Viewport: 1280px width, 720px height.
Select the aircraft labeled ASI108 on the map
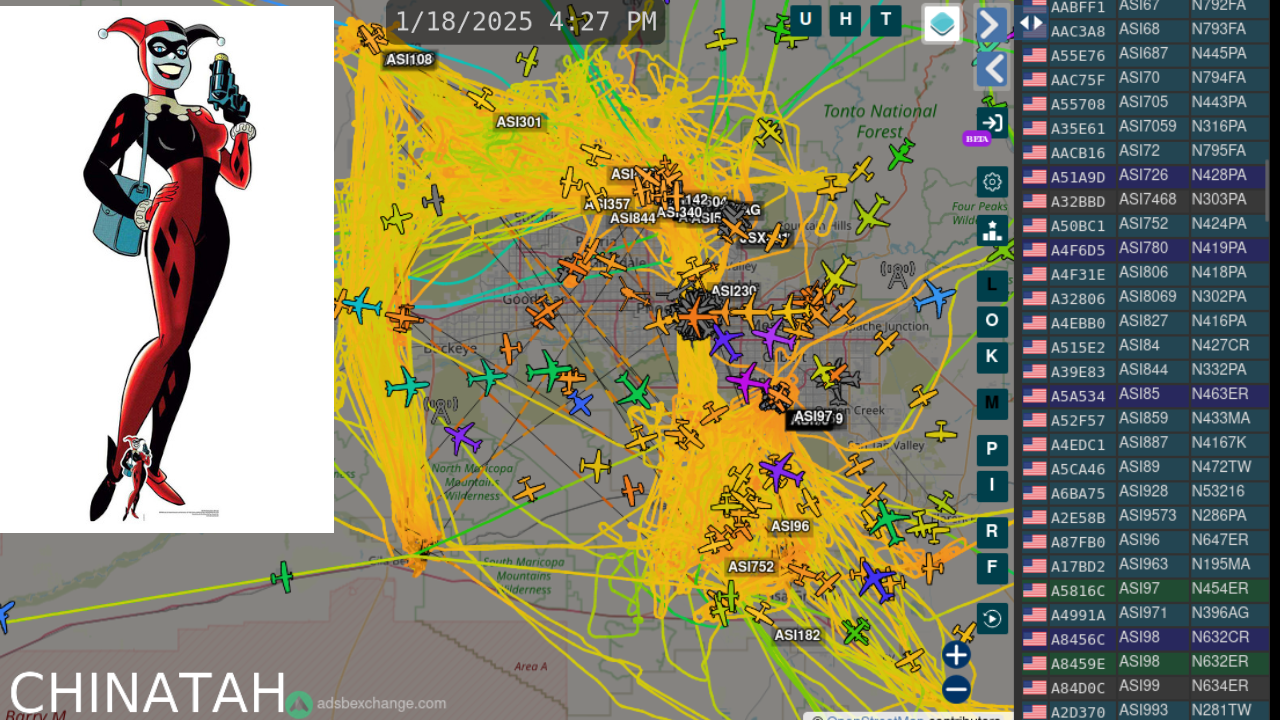[372, 38]
